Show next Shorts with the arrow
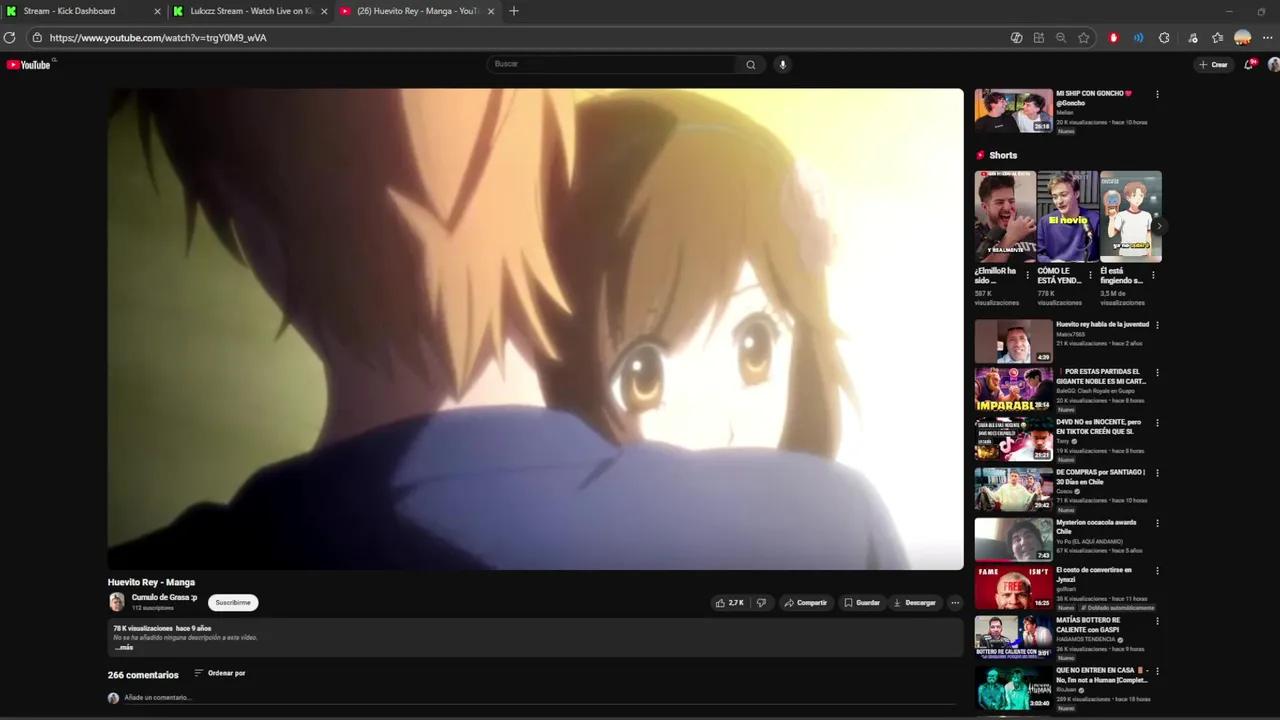The image size is (1280, 720). point(1158,226)
